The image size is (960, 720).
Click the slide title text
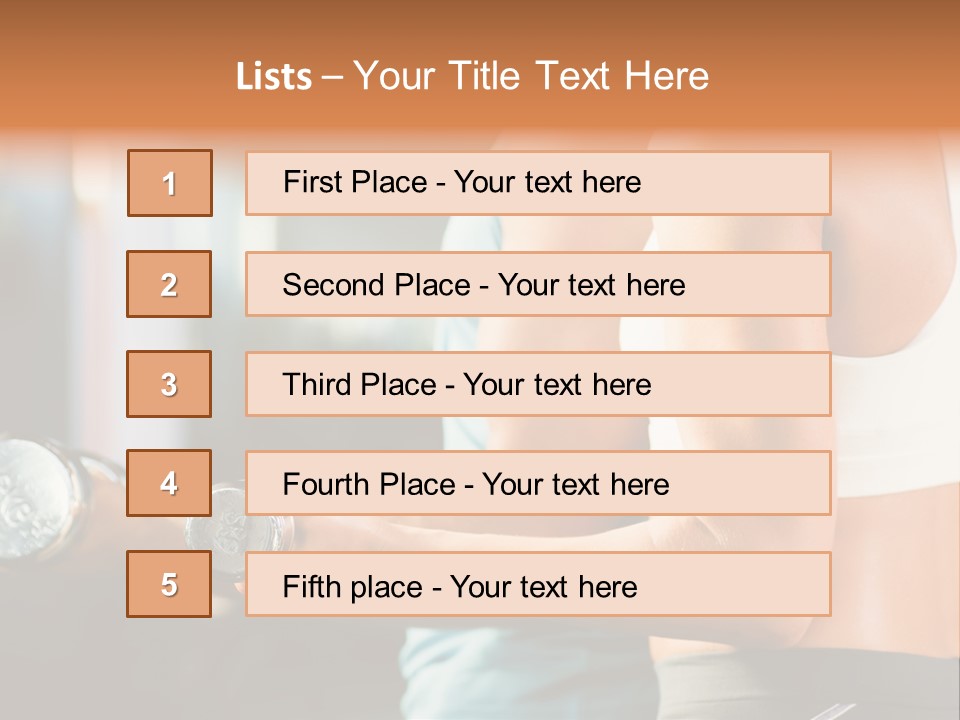[x=473, y=76]
